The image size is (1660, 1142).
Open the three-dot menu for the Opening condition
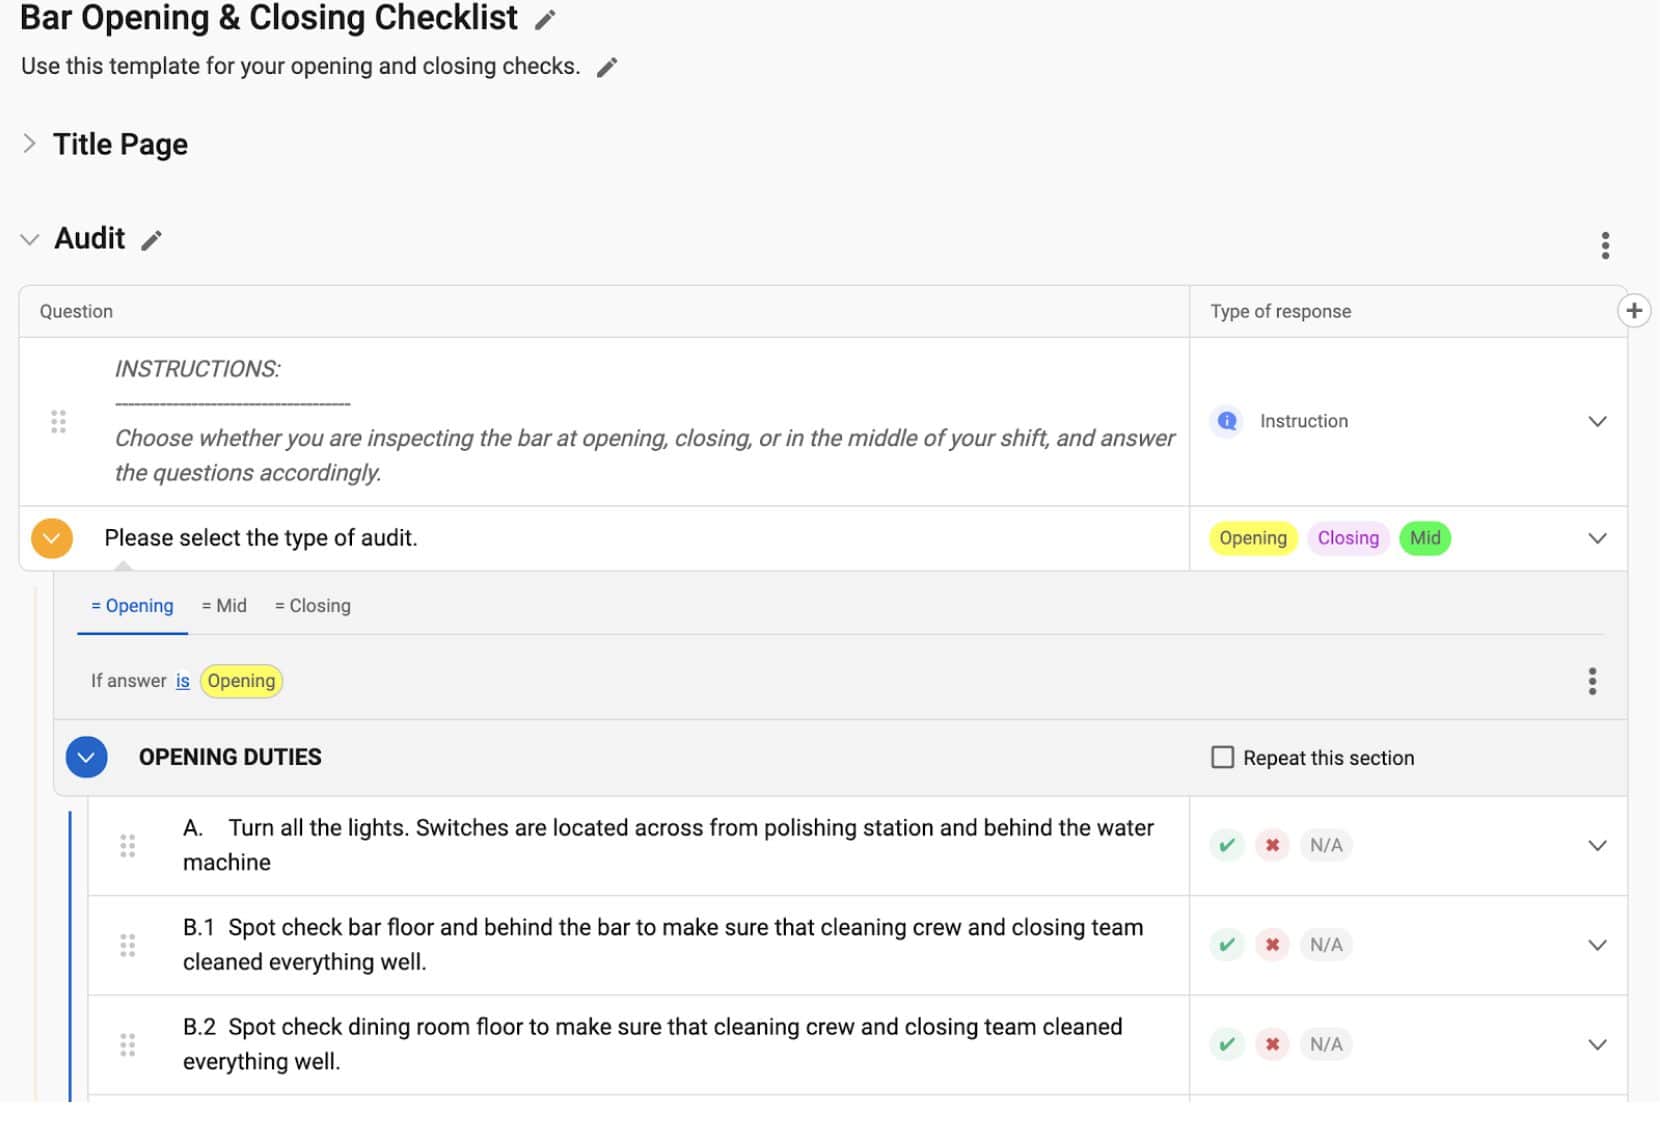click(x=1591, y=681)
